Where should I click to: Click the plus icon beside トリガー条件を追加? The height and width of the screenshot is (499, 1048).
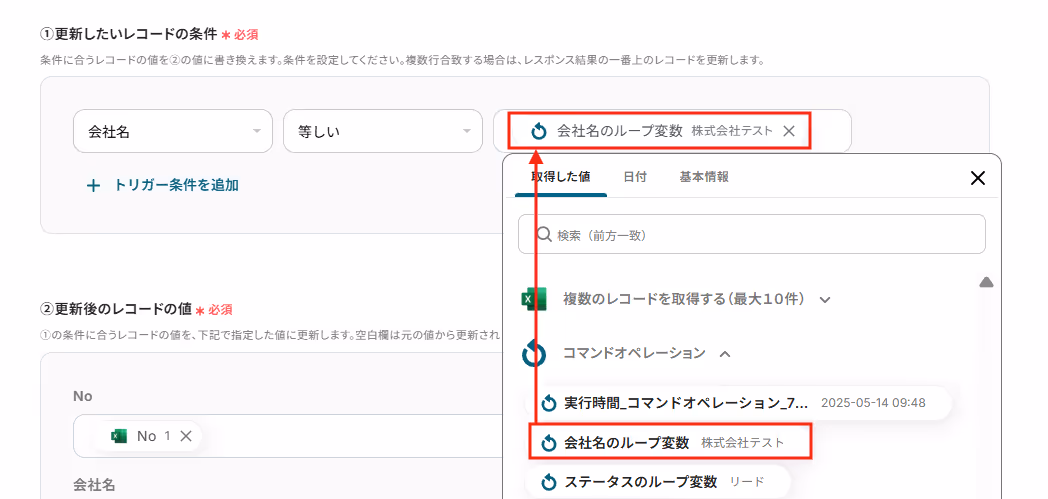pos(94,186)
